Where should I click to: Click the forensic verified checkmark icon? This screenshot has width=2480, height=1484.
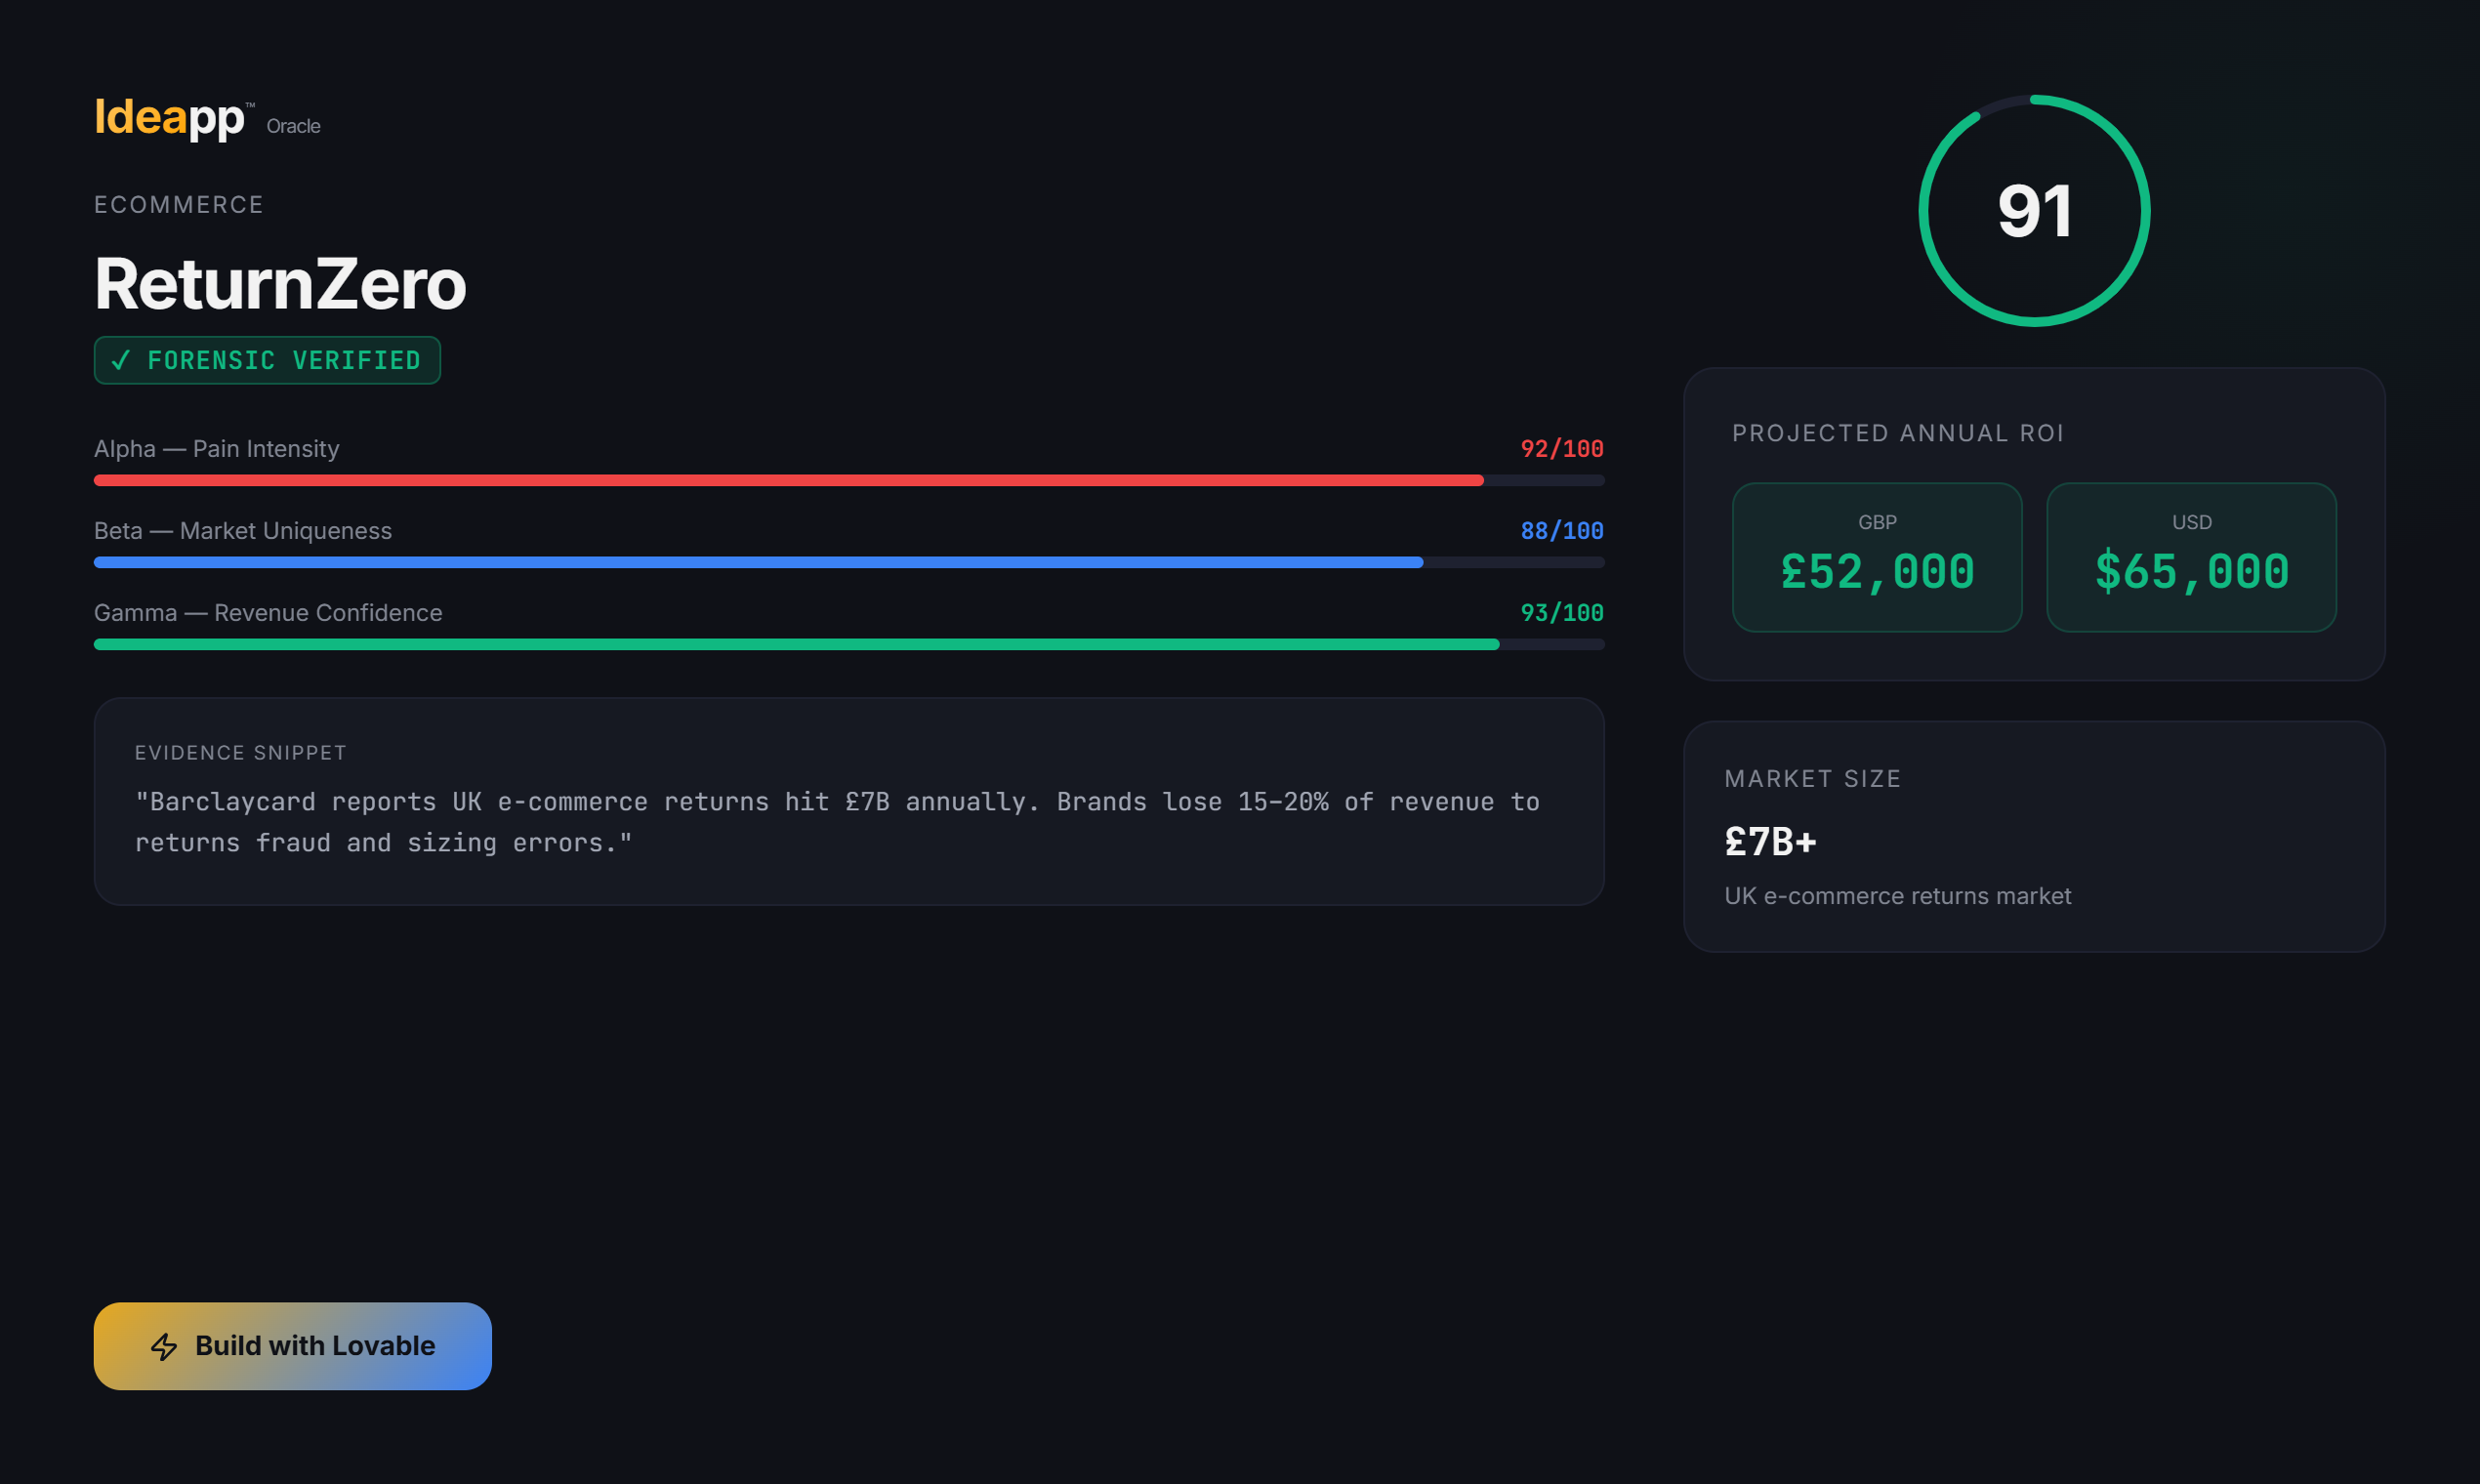coord(121,361)
